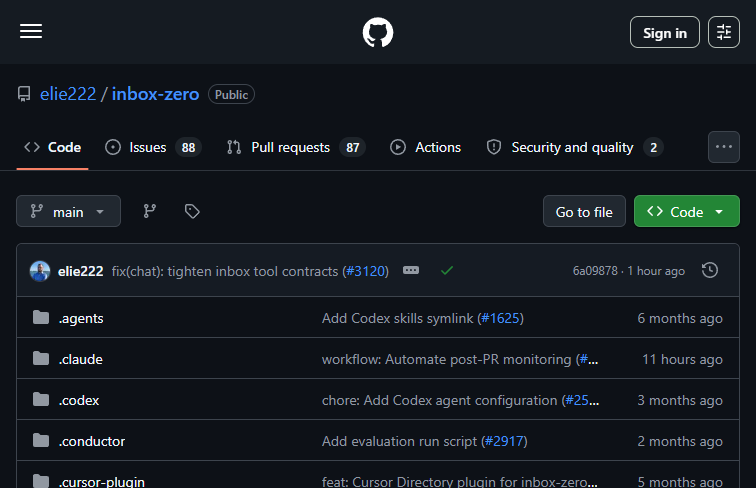View tags using the tag icon

coord(192,211)
